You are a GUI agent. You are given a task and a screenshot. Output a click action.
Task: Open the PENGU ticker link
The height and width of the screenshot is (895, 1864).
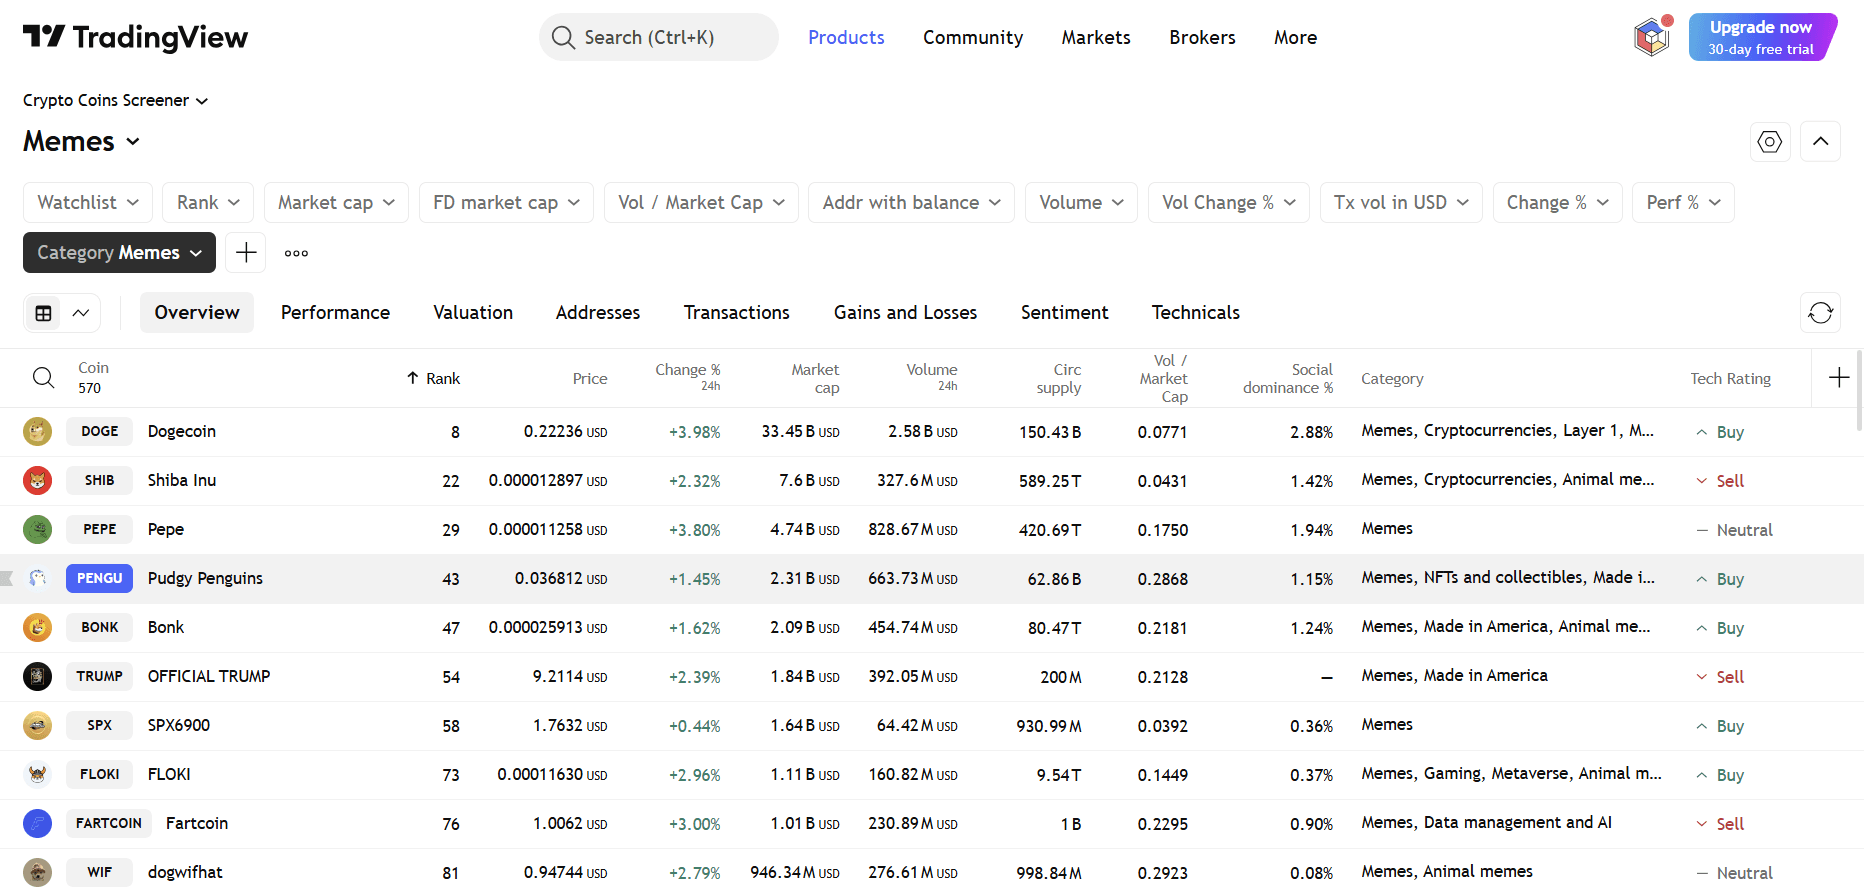point(99,579)
